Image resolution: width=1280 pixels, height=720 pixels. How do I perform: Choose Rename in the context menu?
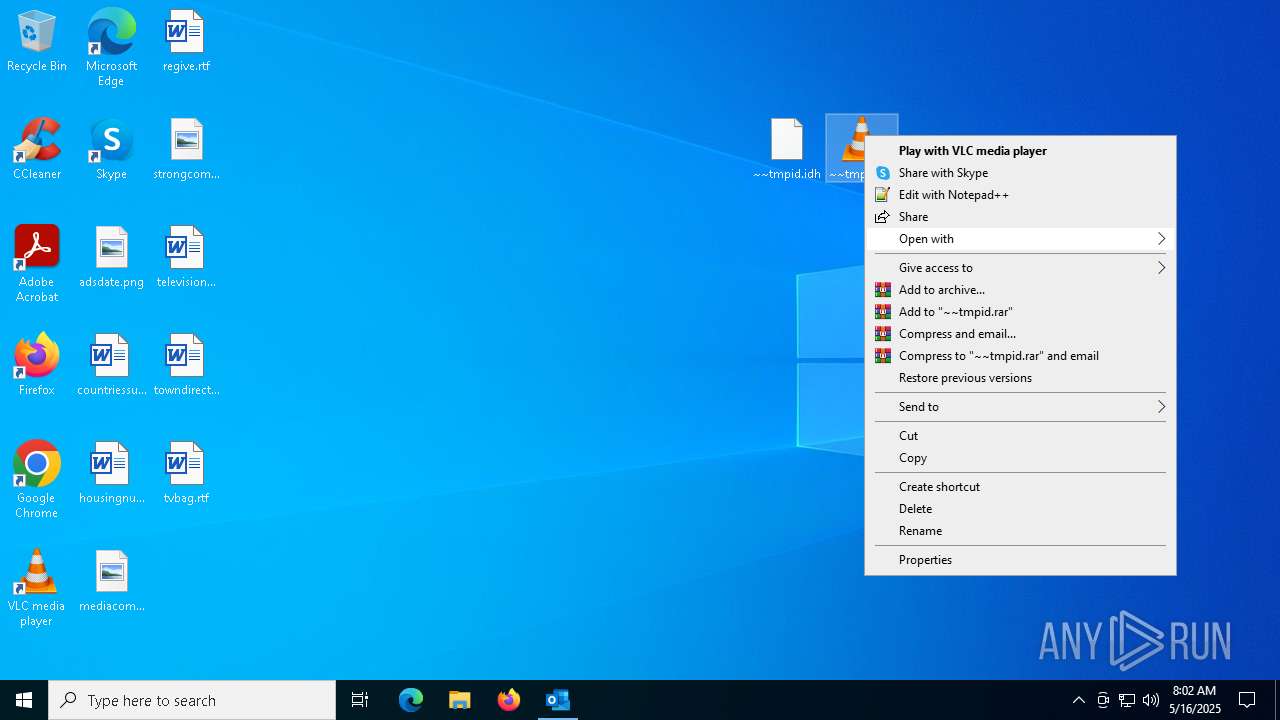click(1020, 531)
